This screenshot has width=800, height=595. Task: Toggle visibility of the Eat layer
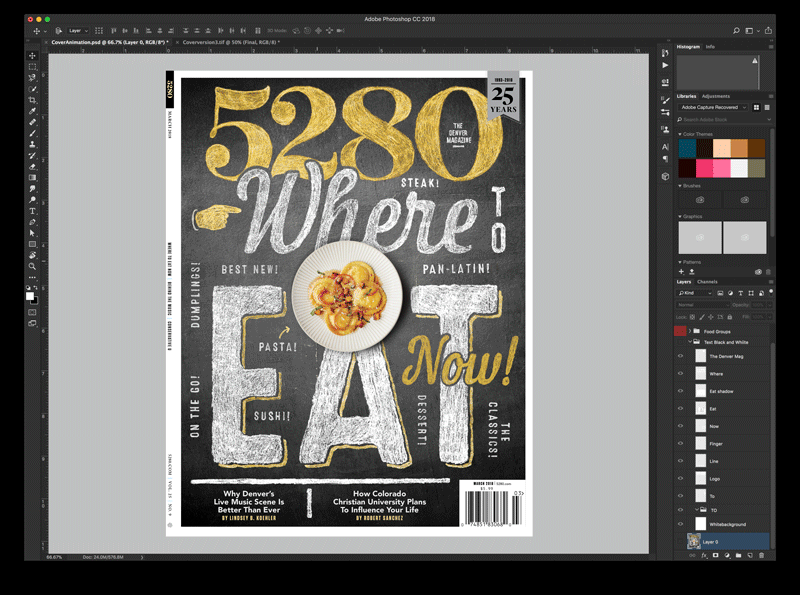(x=680, y=408)
